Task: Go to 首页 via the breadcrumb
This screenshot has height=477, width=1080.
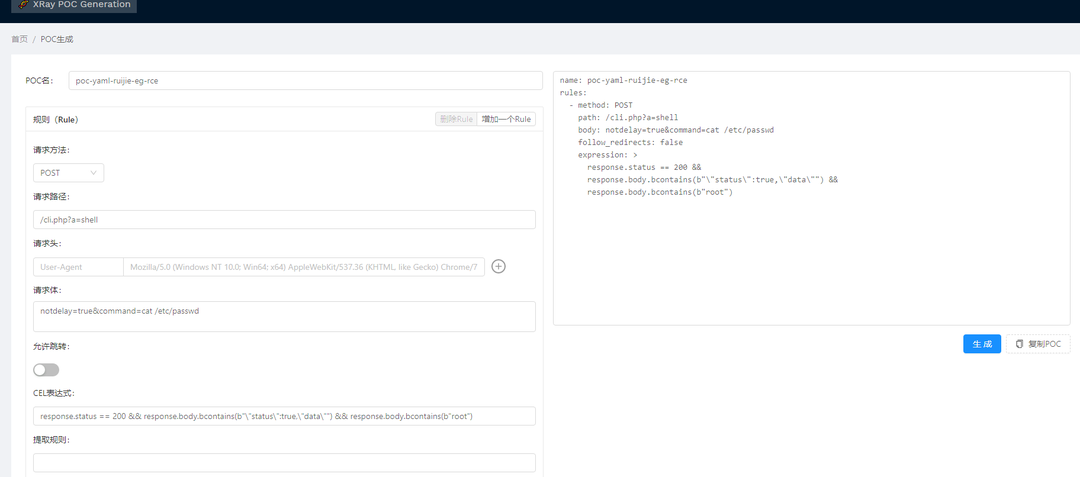Action: pyautogui.click(x=19, y=39)
